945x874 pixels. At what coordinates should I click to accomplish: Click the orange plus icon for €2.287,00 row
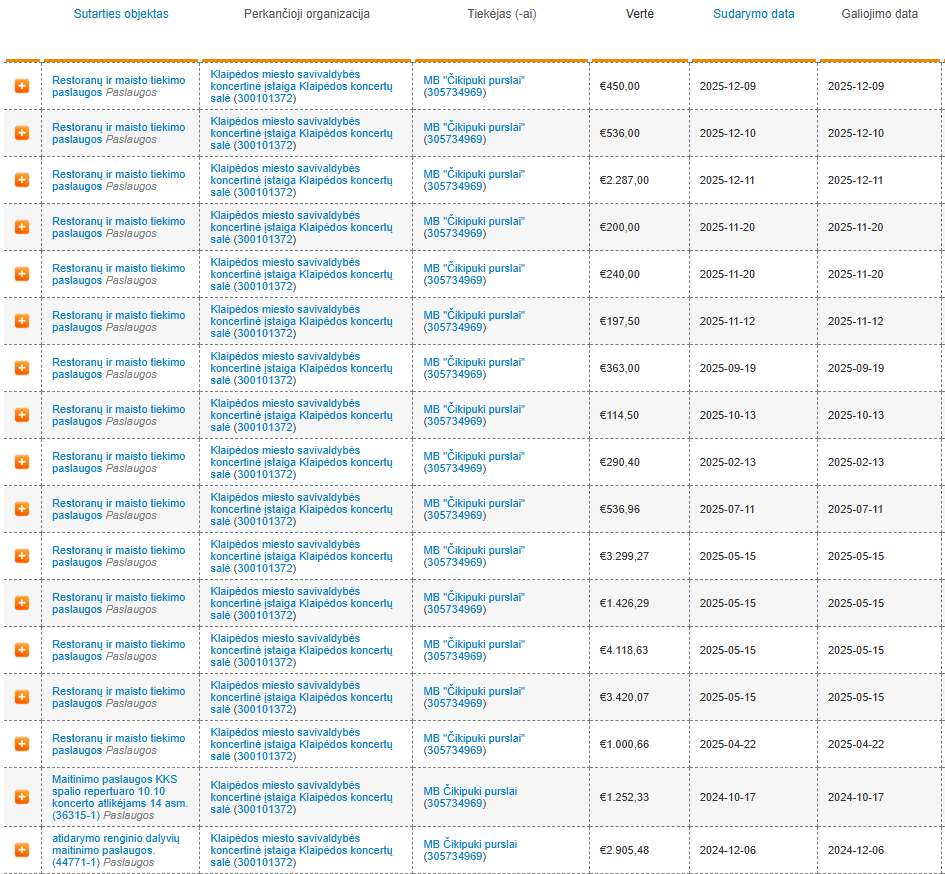coord(22,180)
